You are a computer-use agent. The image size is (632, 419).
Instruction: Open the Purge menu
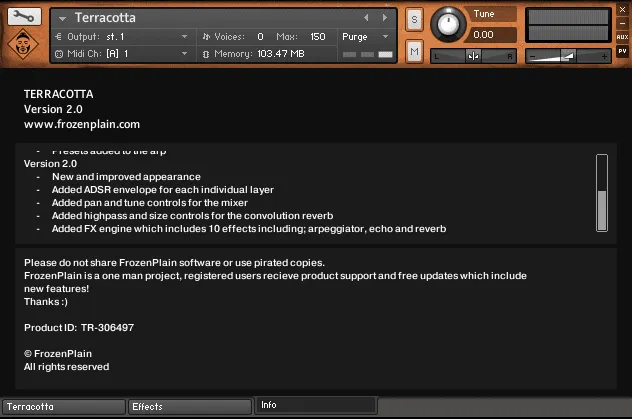[x=365, y=37]
